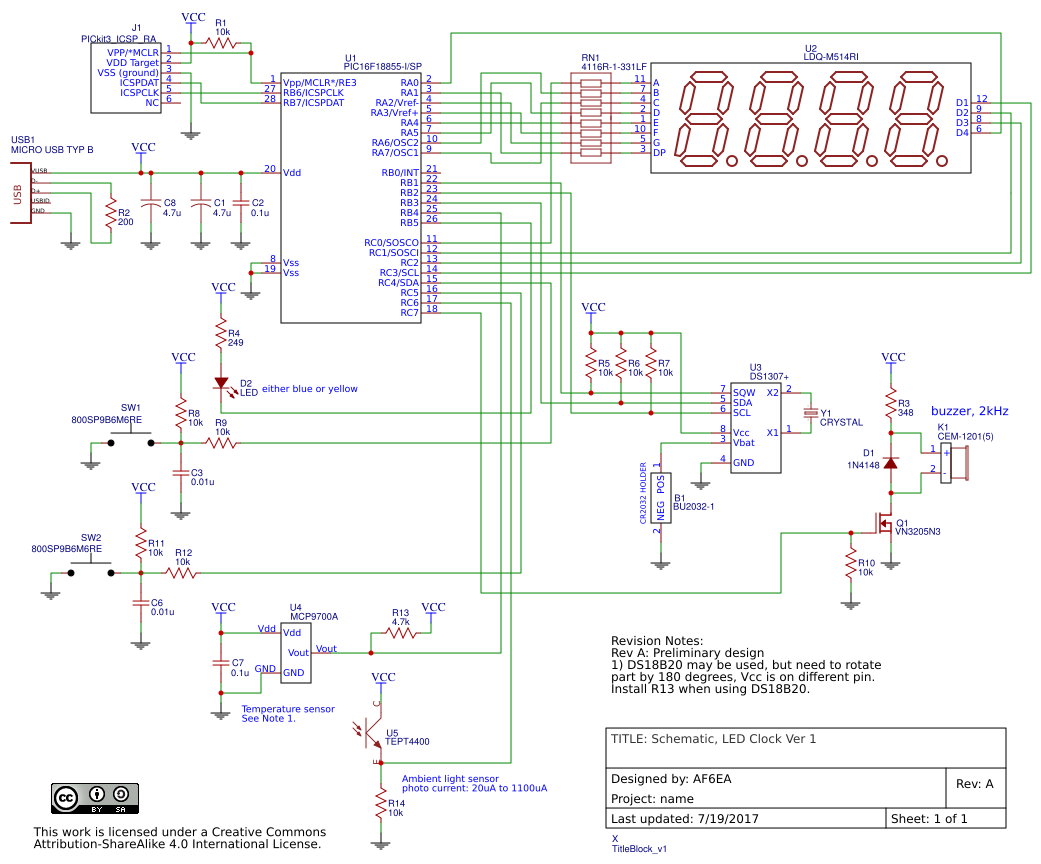Select the RA6/OSC2 pin label

pyautogui.click(x=395, y=142)
